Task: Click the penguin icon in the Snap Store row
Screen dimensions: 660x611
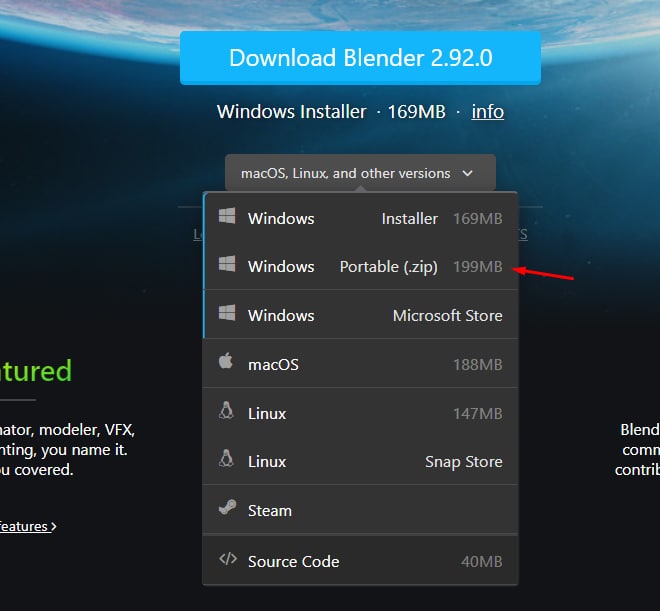Action: click(x=226, y=459)
